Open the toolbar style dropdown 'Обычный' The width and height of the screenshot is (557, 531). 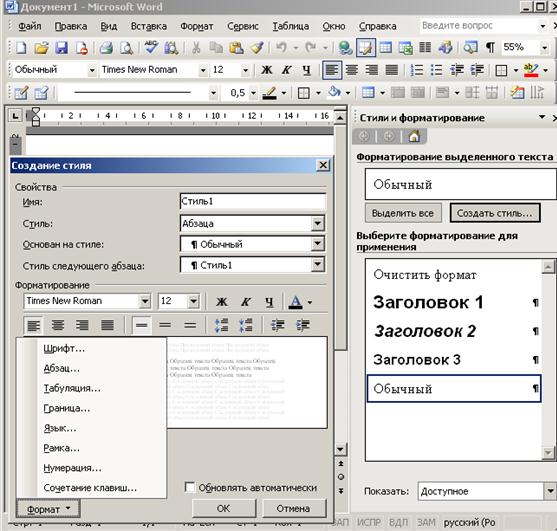pos(92,70)
